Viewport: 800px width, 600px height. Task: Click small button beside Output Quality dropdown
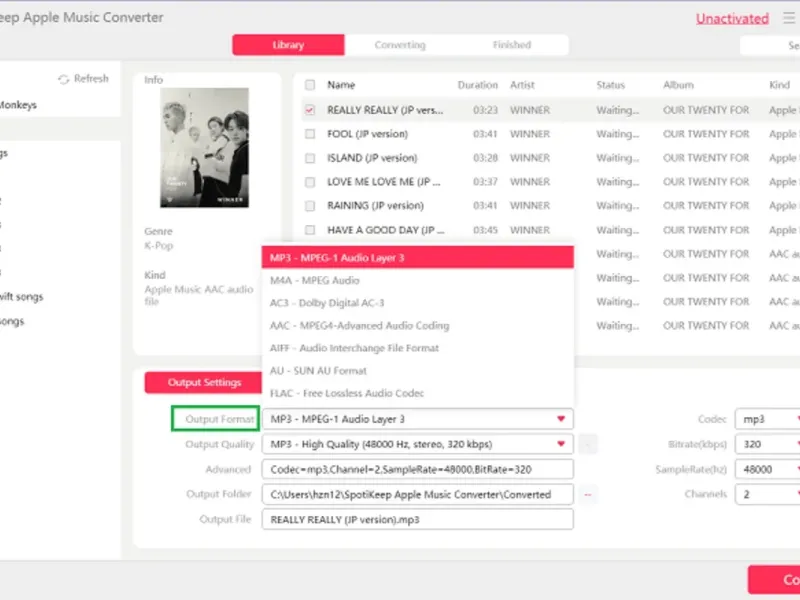pyautogui.click(x=588, y=444)
